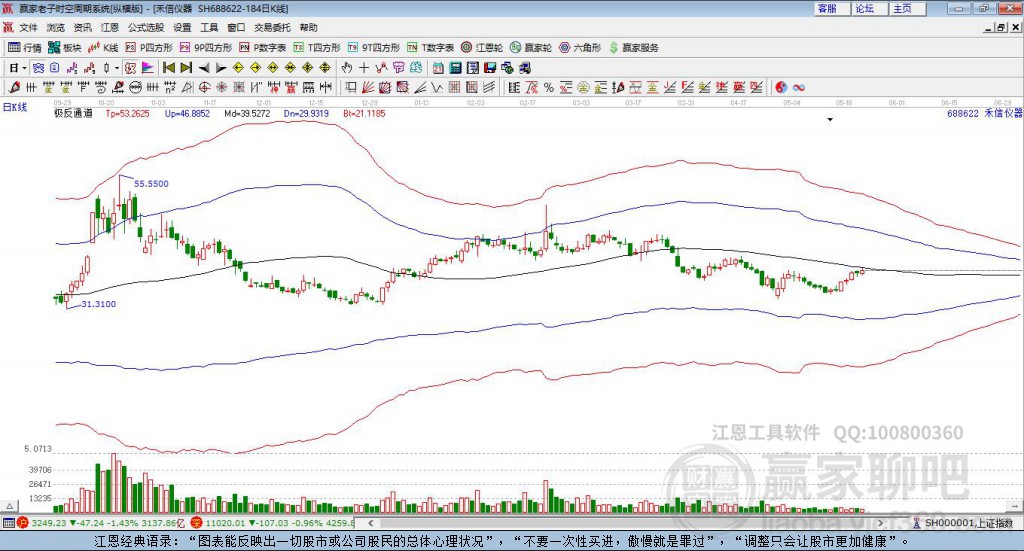The image size is (1024, 551).
Task: Open the calendar icon
Action: pyautogui.click(x=438, y=68)
